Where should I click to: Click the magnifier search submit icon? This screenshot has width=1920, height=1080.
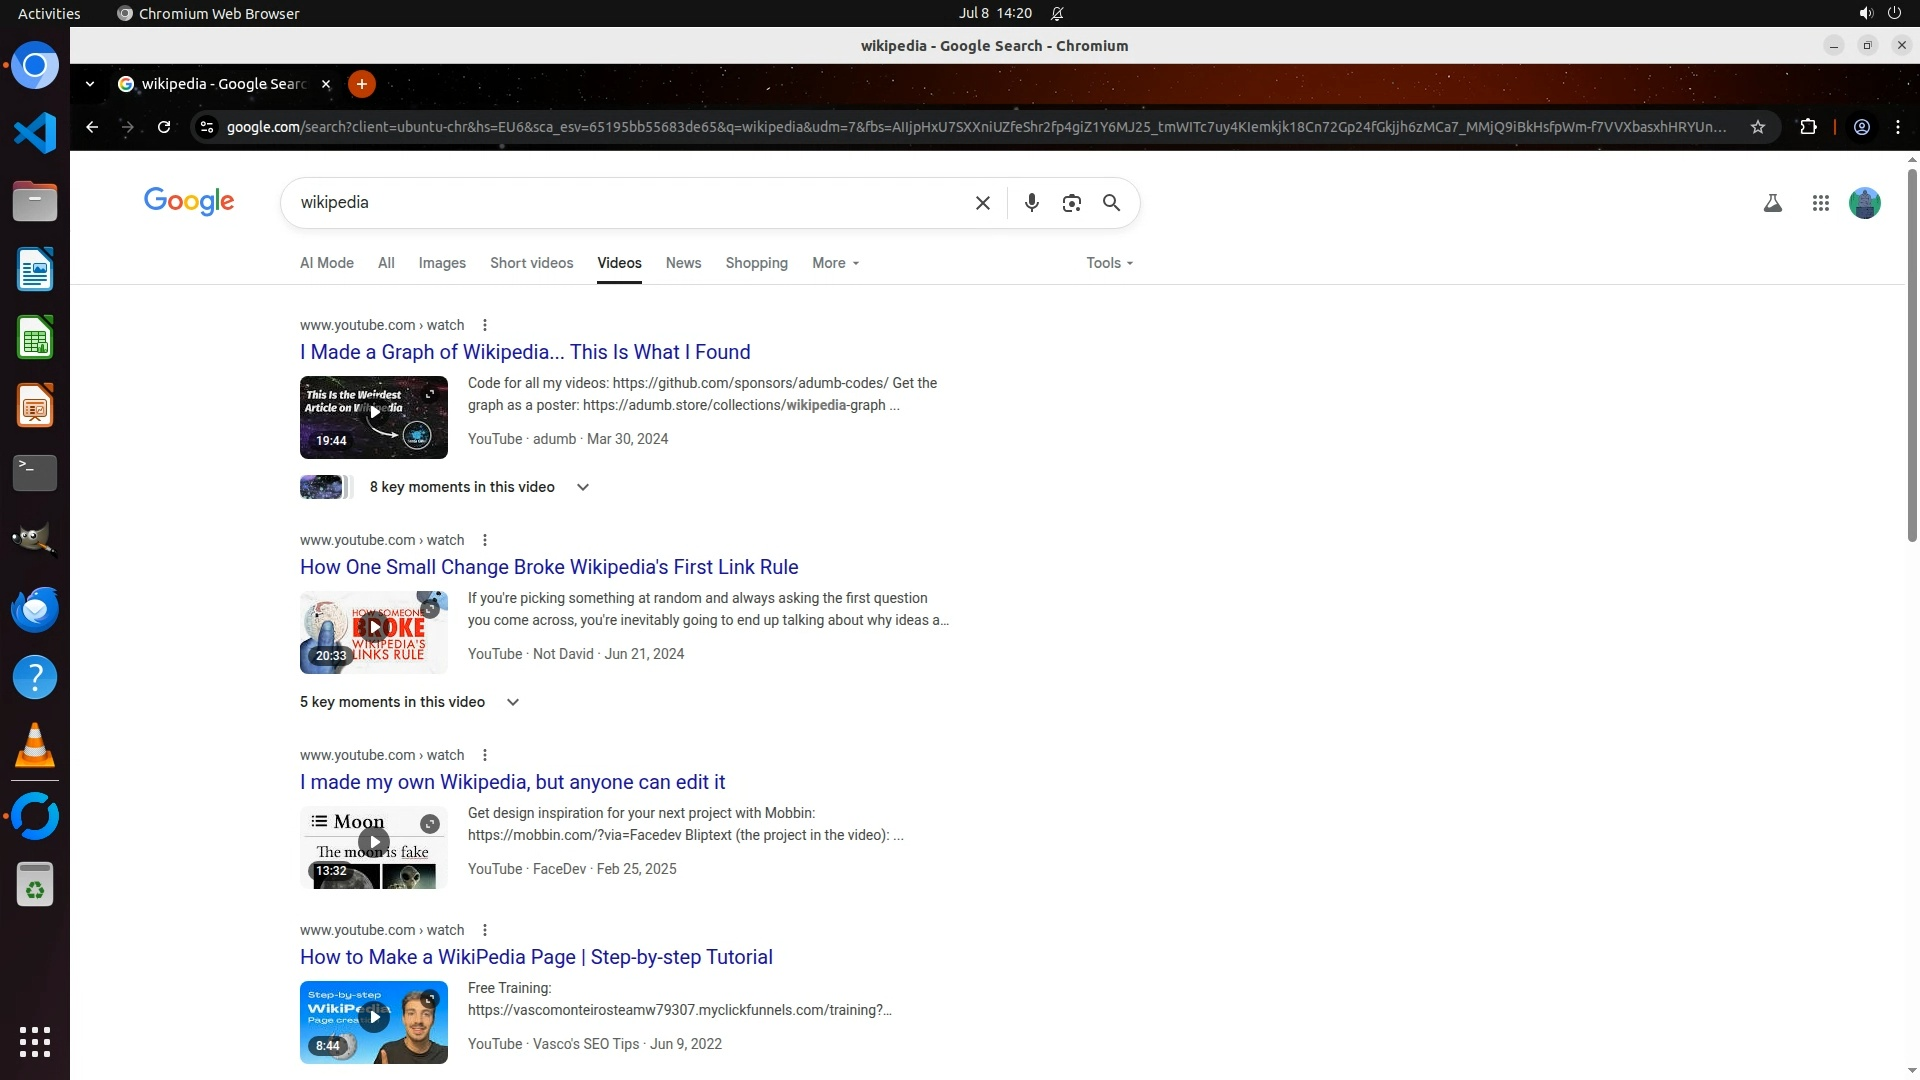tap(1111, 203)
